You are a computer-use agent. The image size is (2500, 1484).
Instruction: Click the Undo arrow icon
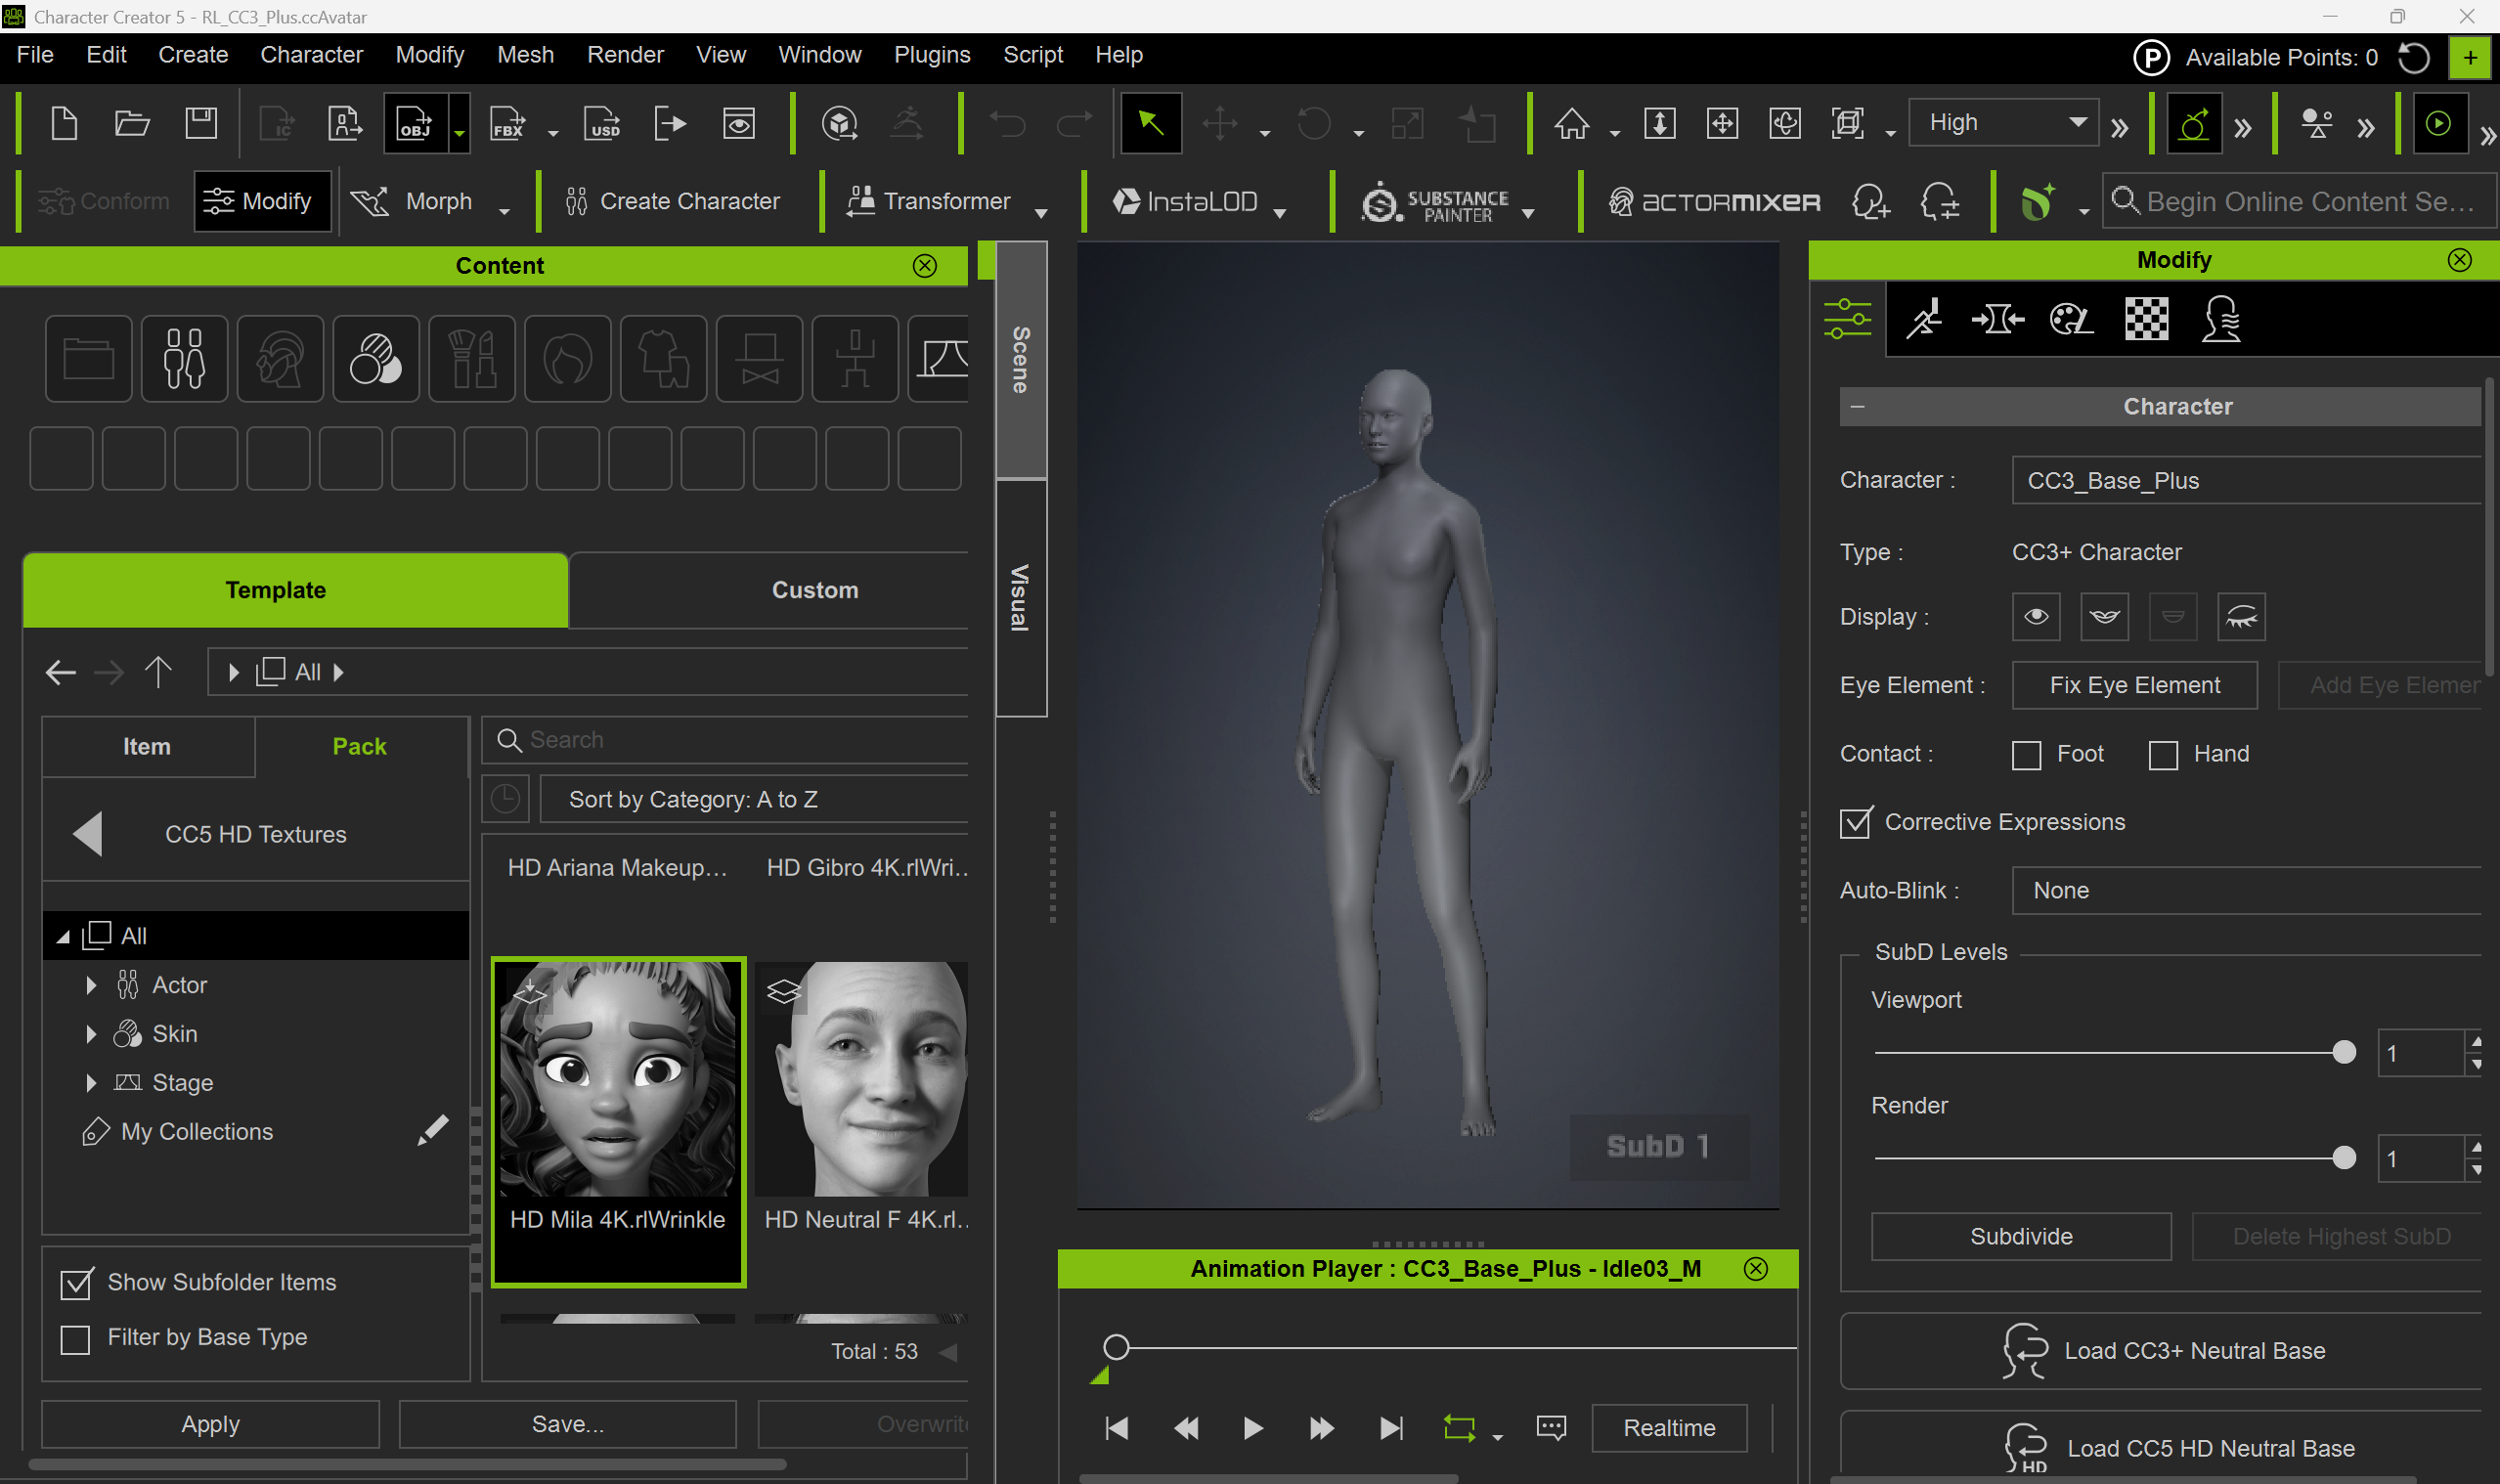pos(1007,124)
